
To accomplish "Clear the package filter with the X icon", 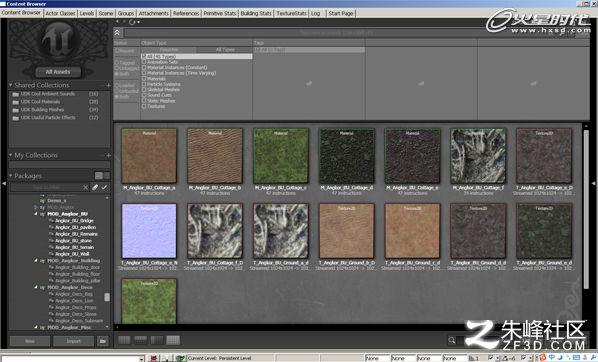I will (x=85, y=187).
